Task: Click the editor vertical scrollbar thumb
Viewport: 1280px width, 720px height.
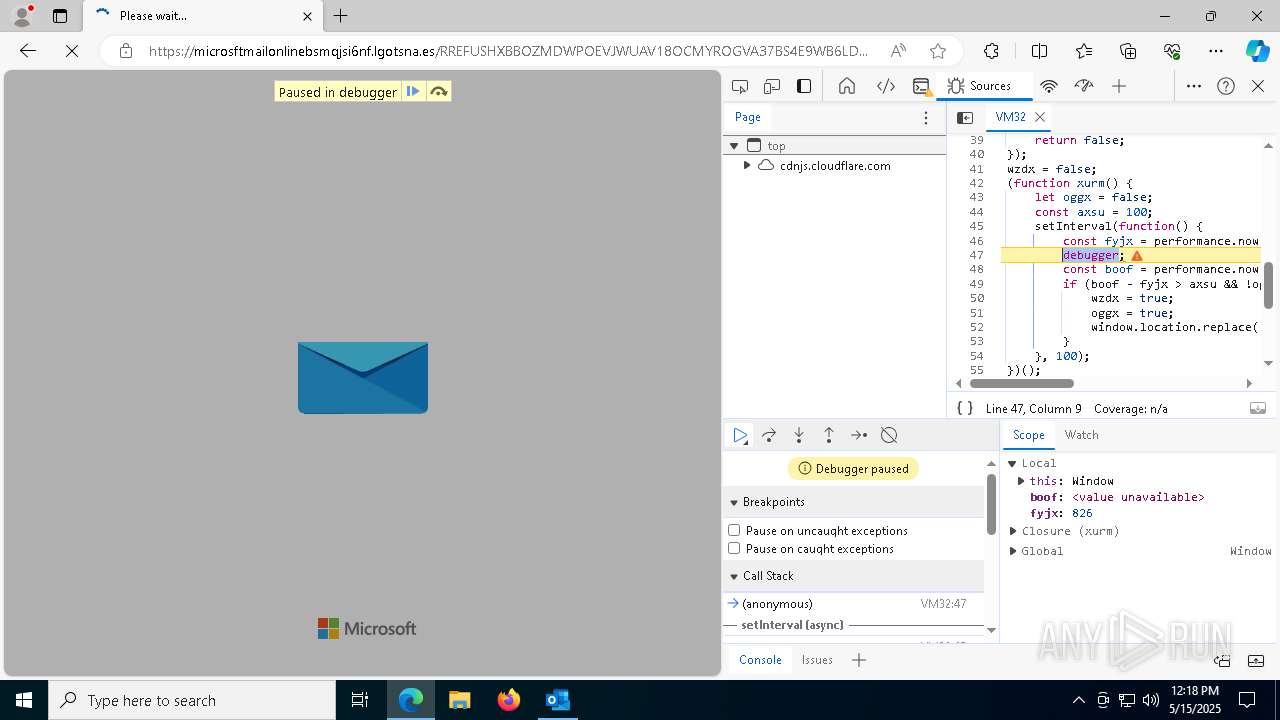Action: [1269, 285]
